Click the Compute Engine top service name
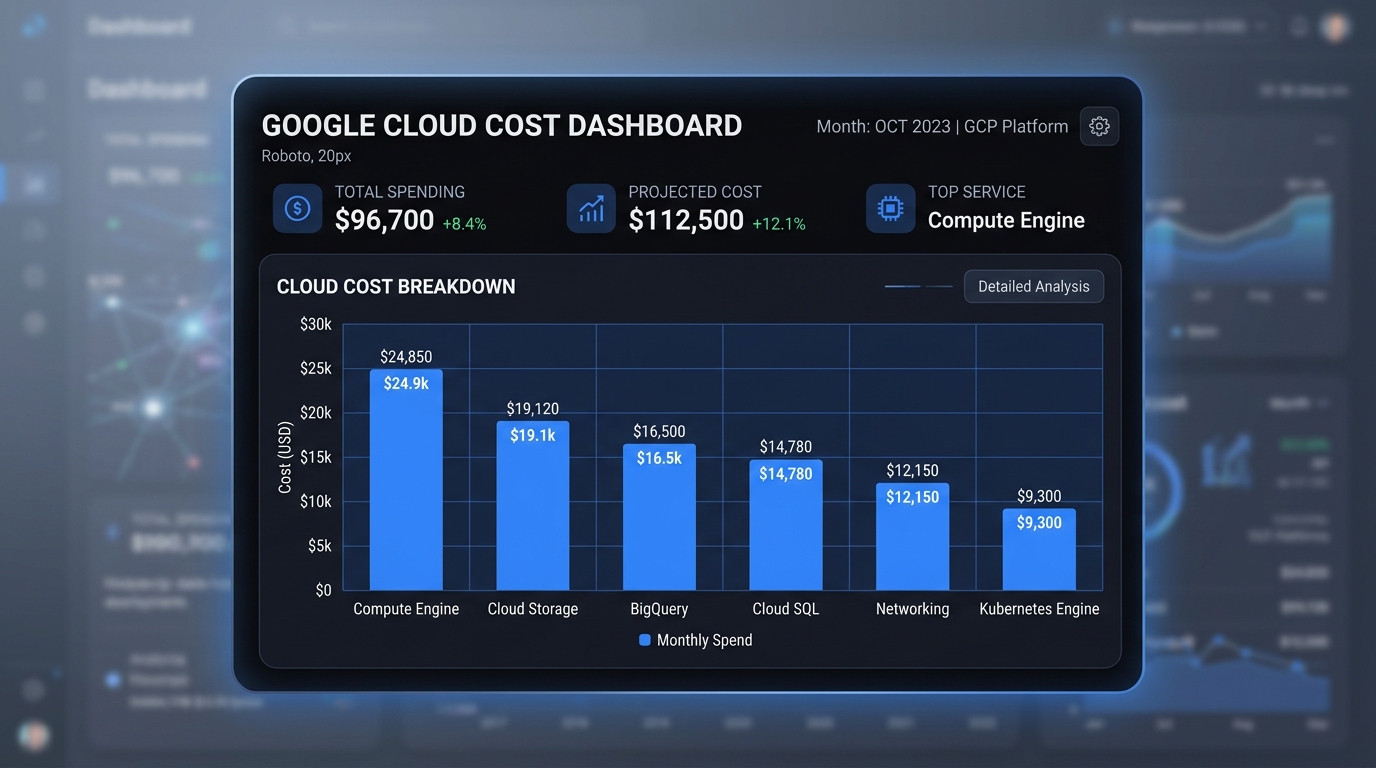Screen dimensions: 1376x768 pos(1006,221)
